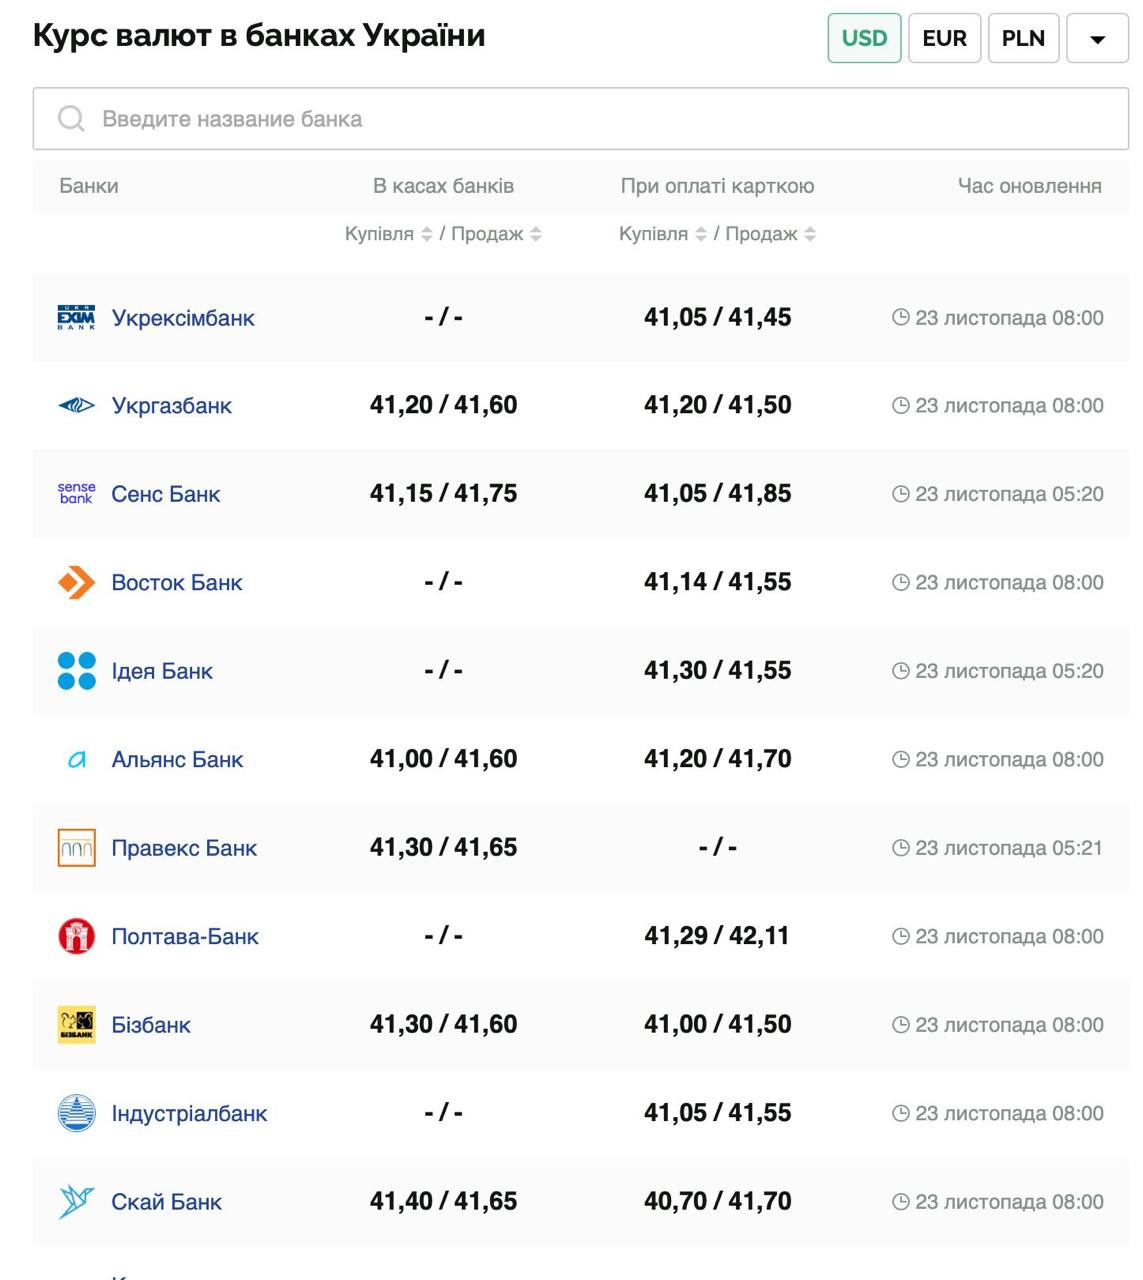Open the more currencies dropdown arrow
Image resolution: width=1143 pixels, height=1280 pixels.
click(1097, 39)
